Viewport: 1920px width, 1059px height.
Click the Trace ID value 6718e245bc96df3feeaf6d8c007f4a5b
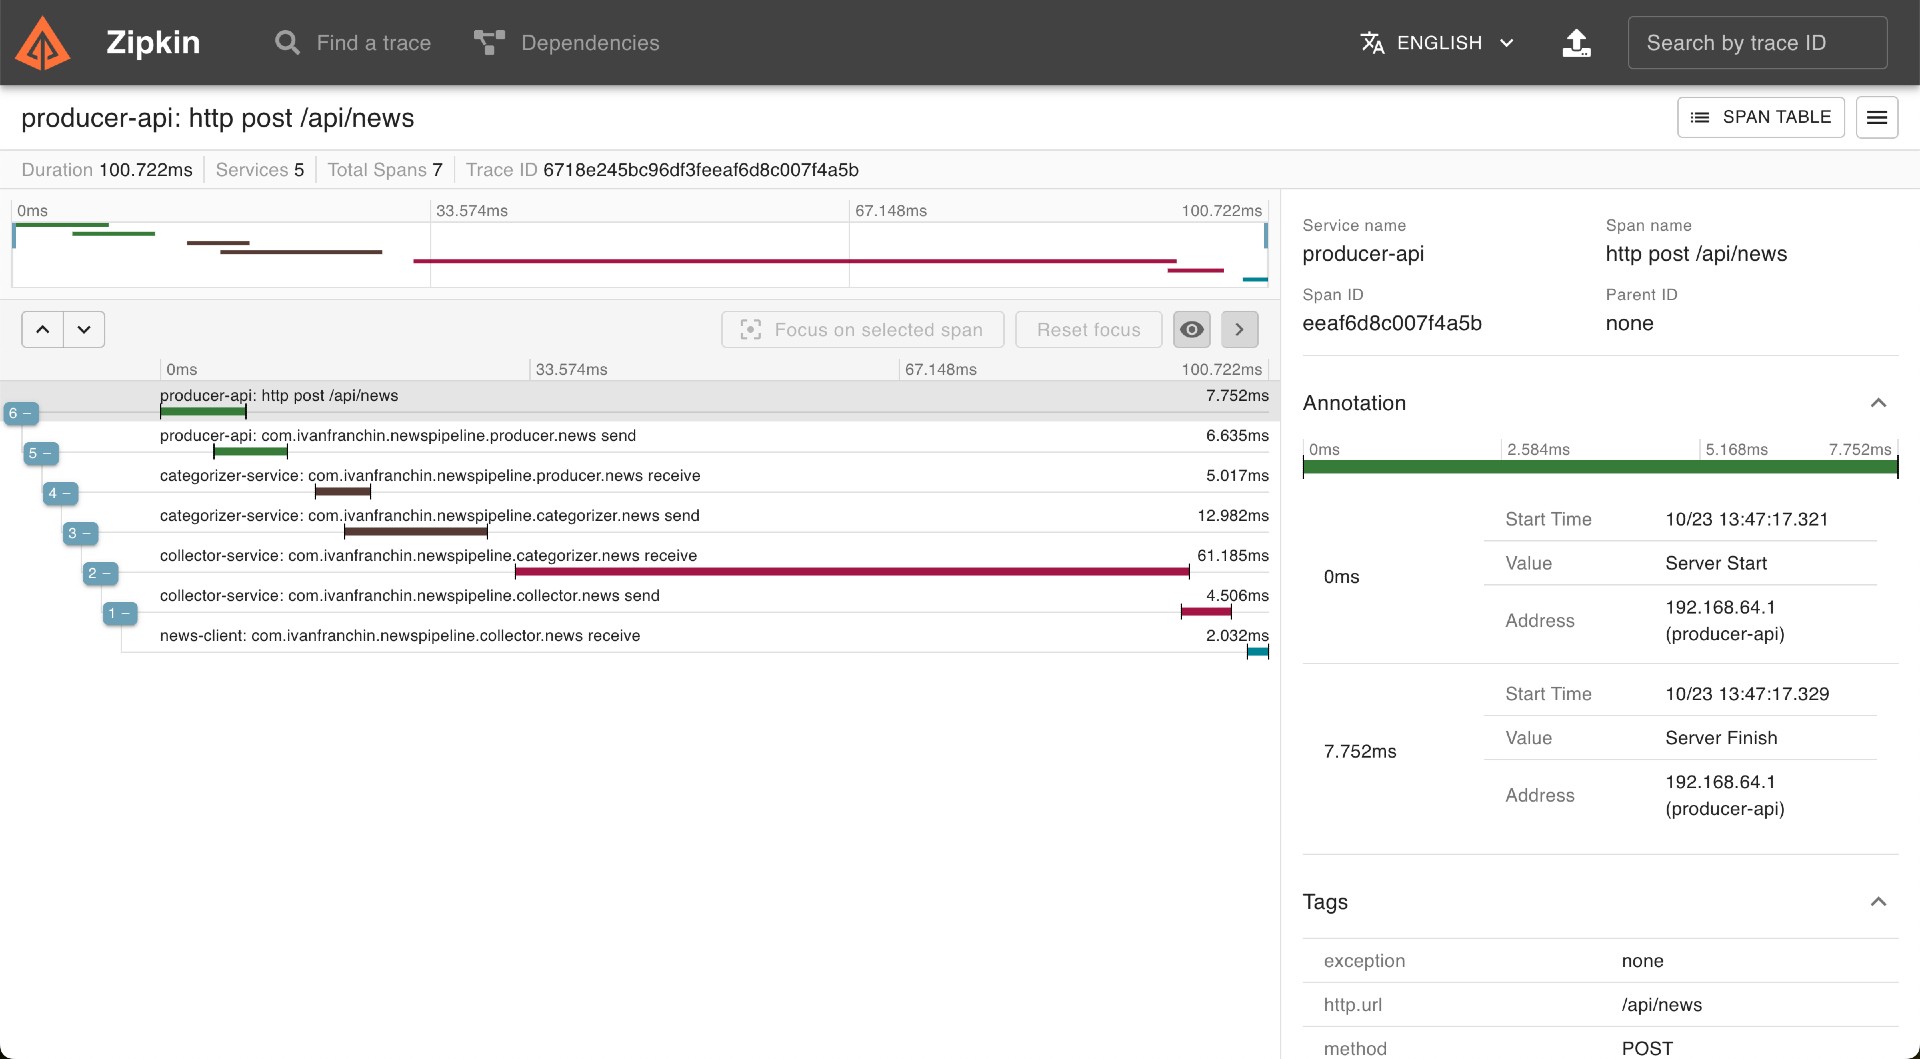(x=701, y=170)
